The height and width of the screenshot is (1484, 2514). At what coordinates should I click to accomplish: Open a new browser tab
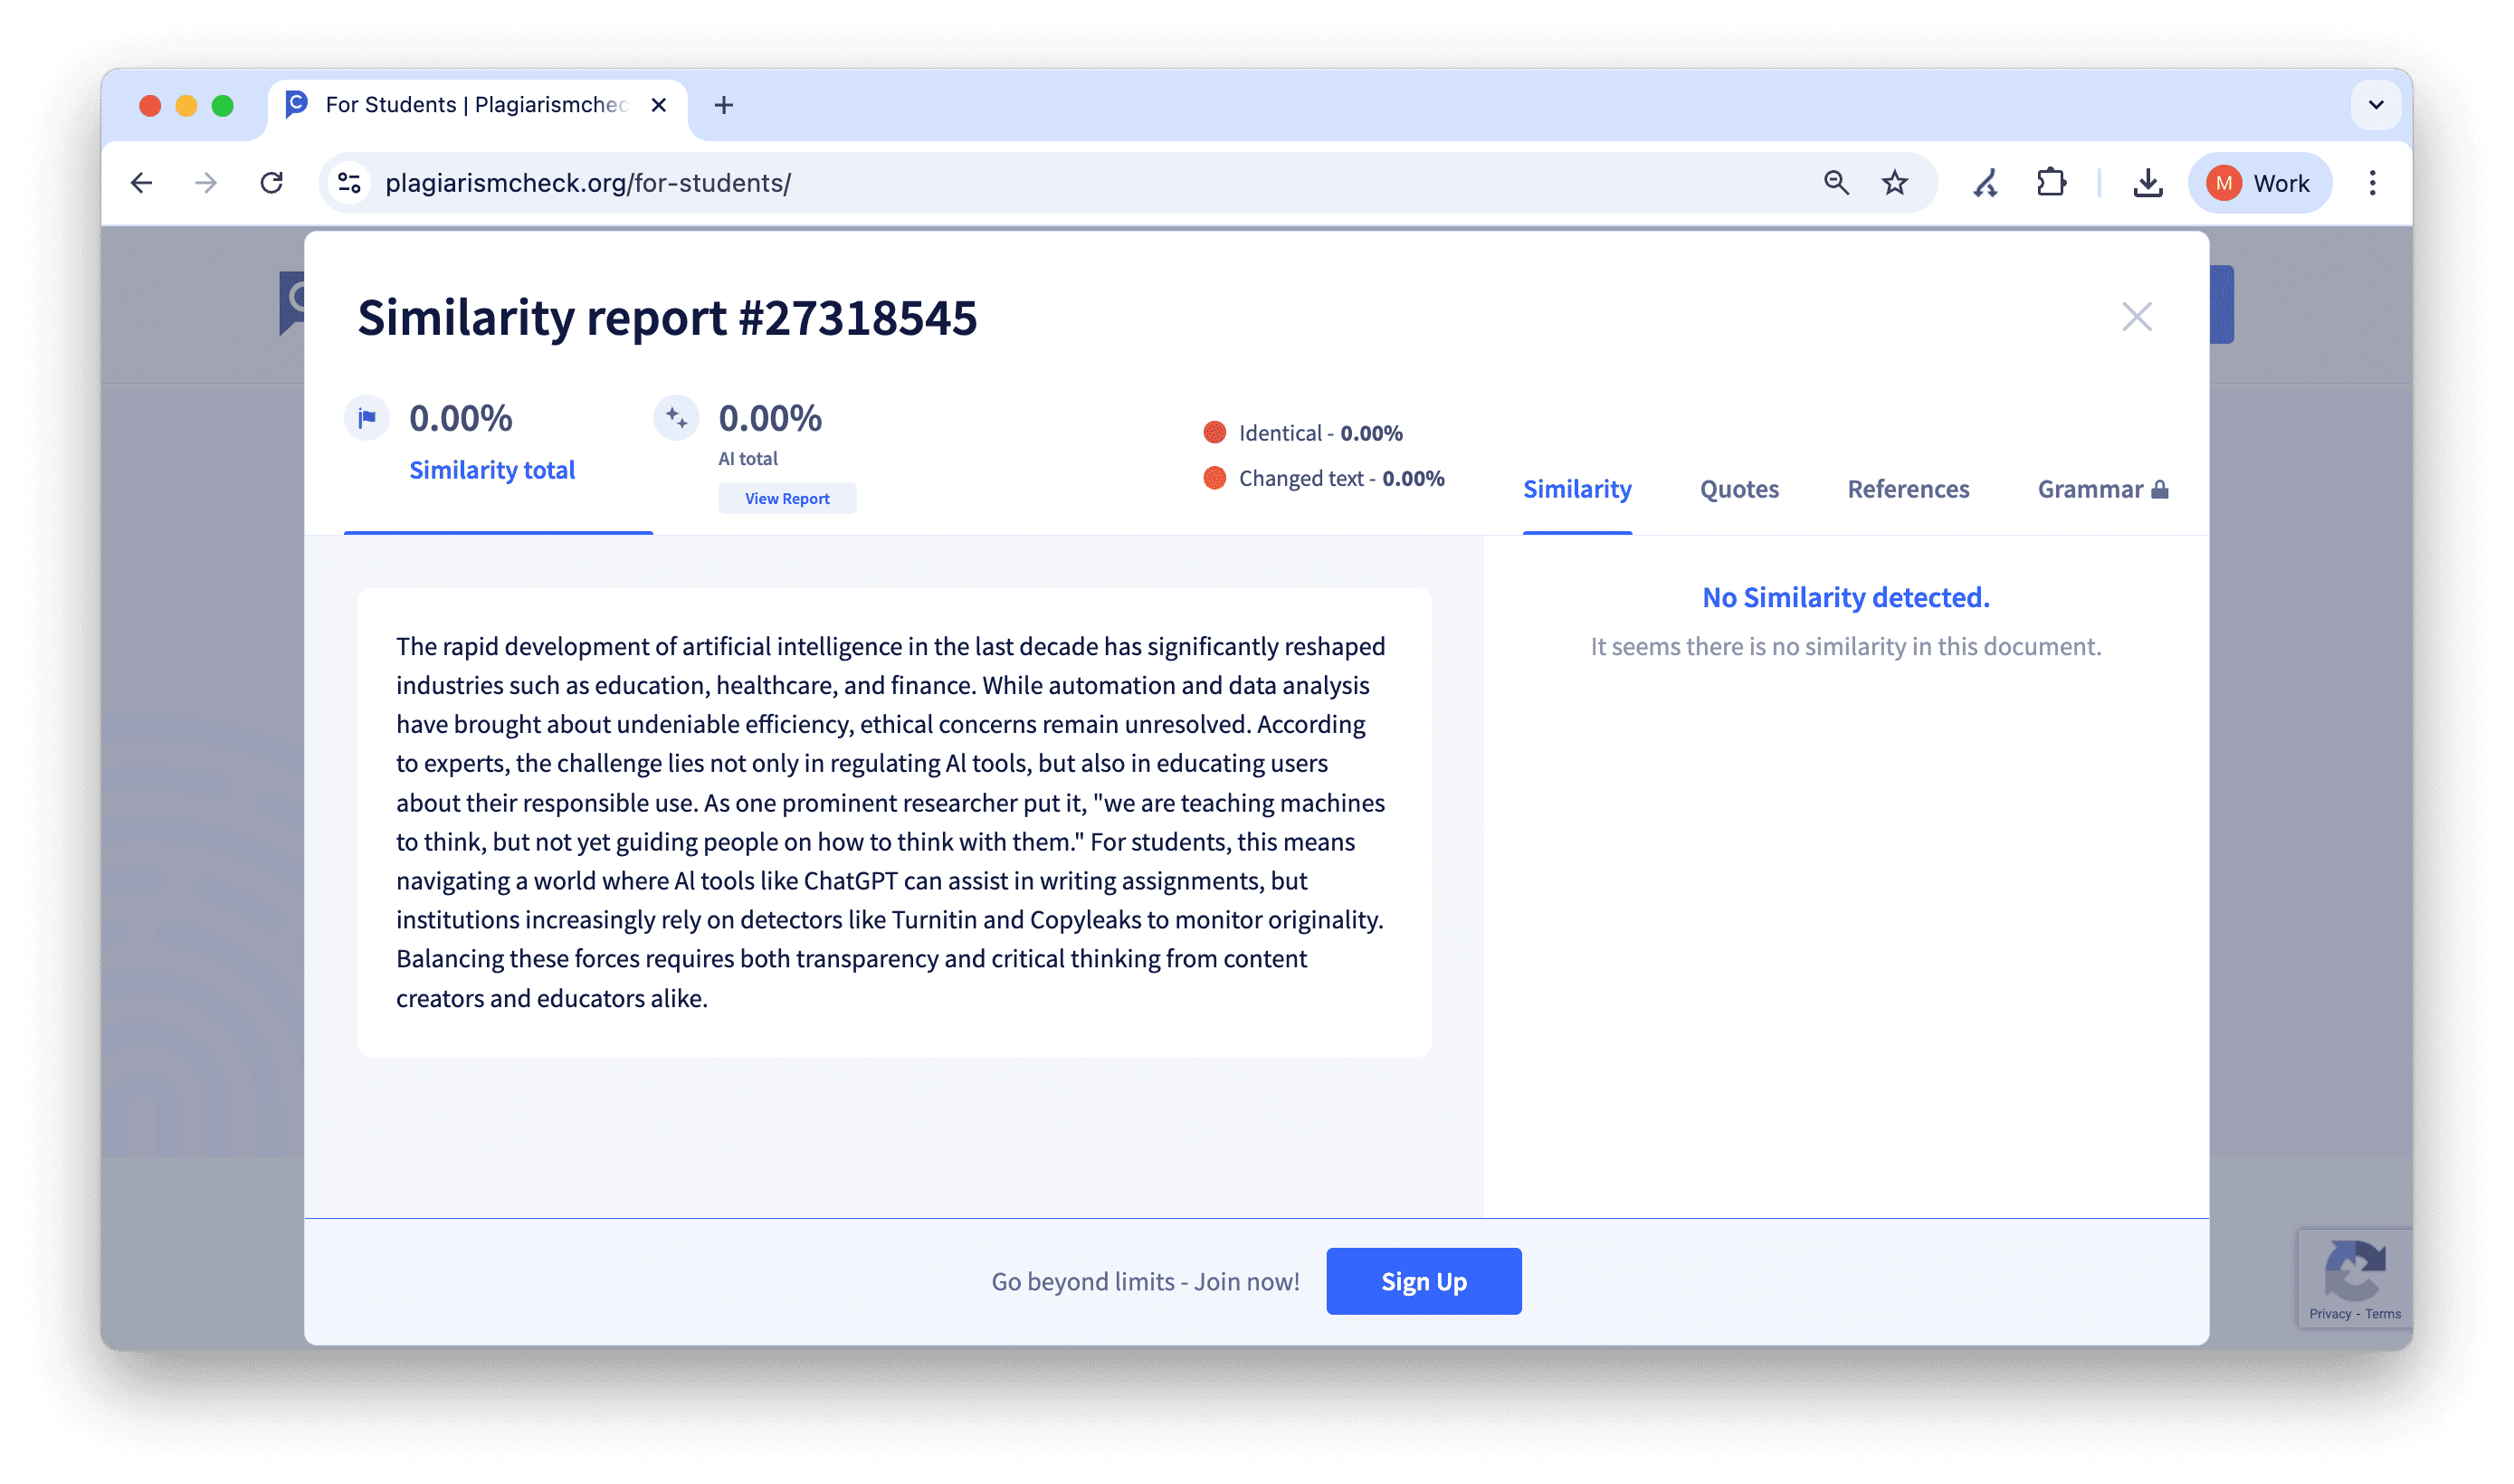point(724,105)
